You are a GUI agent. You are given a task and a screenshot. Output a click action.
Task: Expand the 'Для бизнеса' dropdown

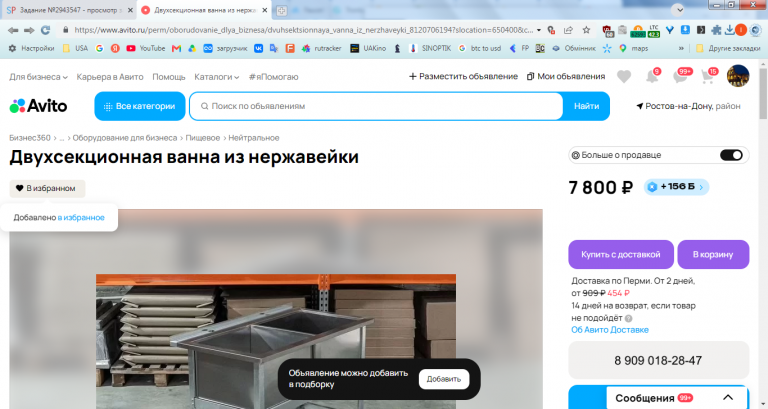click(38, 77)
